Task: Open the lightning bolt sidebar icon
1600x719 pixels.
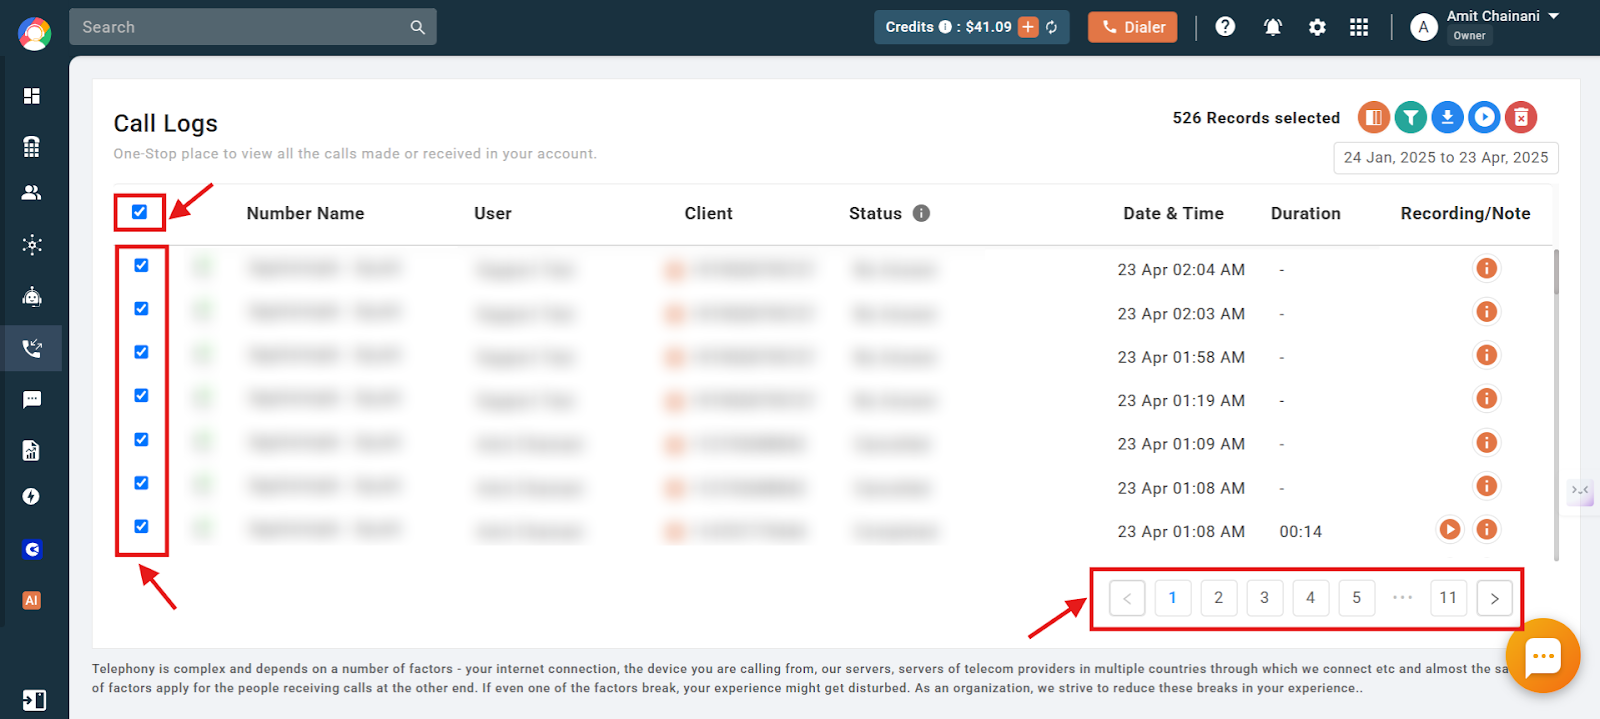Action: (32, 497)
